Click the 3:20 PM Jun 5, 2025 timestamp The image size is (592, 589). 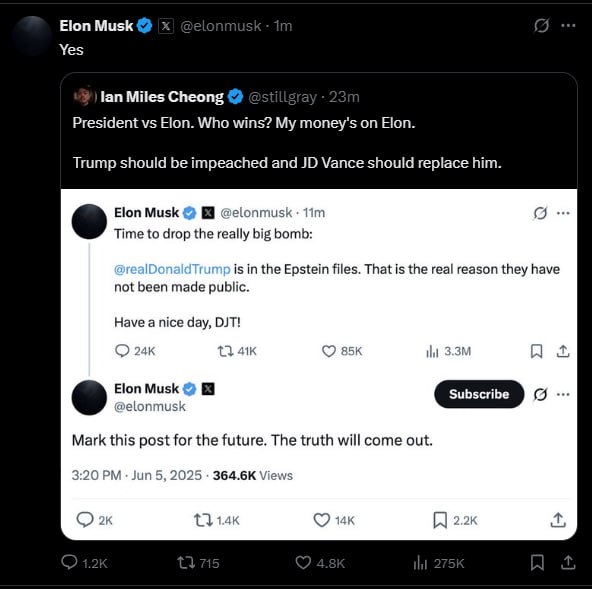coord(137,475)
